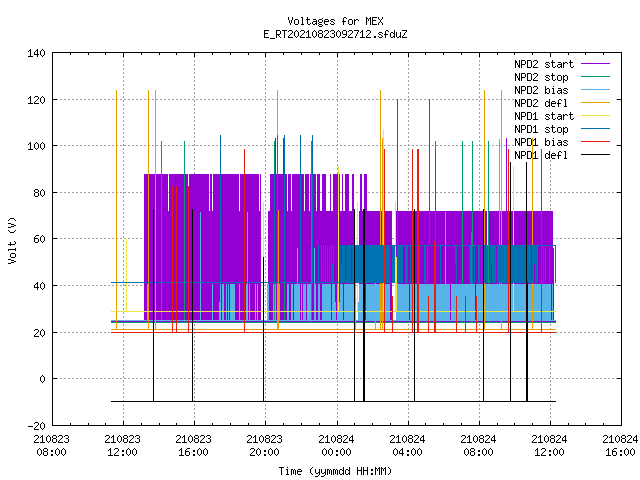The image size is (640, 480).
Task: Click the black NPD1 defl legend line
Action: coord(595,155)
